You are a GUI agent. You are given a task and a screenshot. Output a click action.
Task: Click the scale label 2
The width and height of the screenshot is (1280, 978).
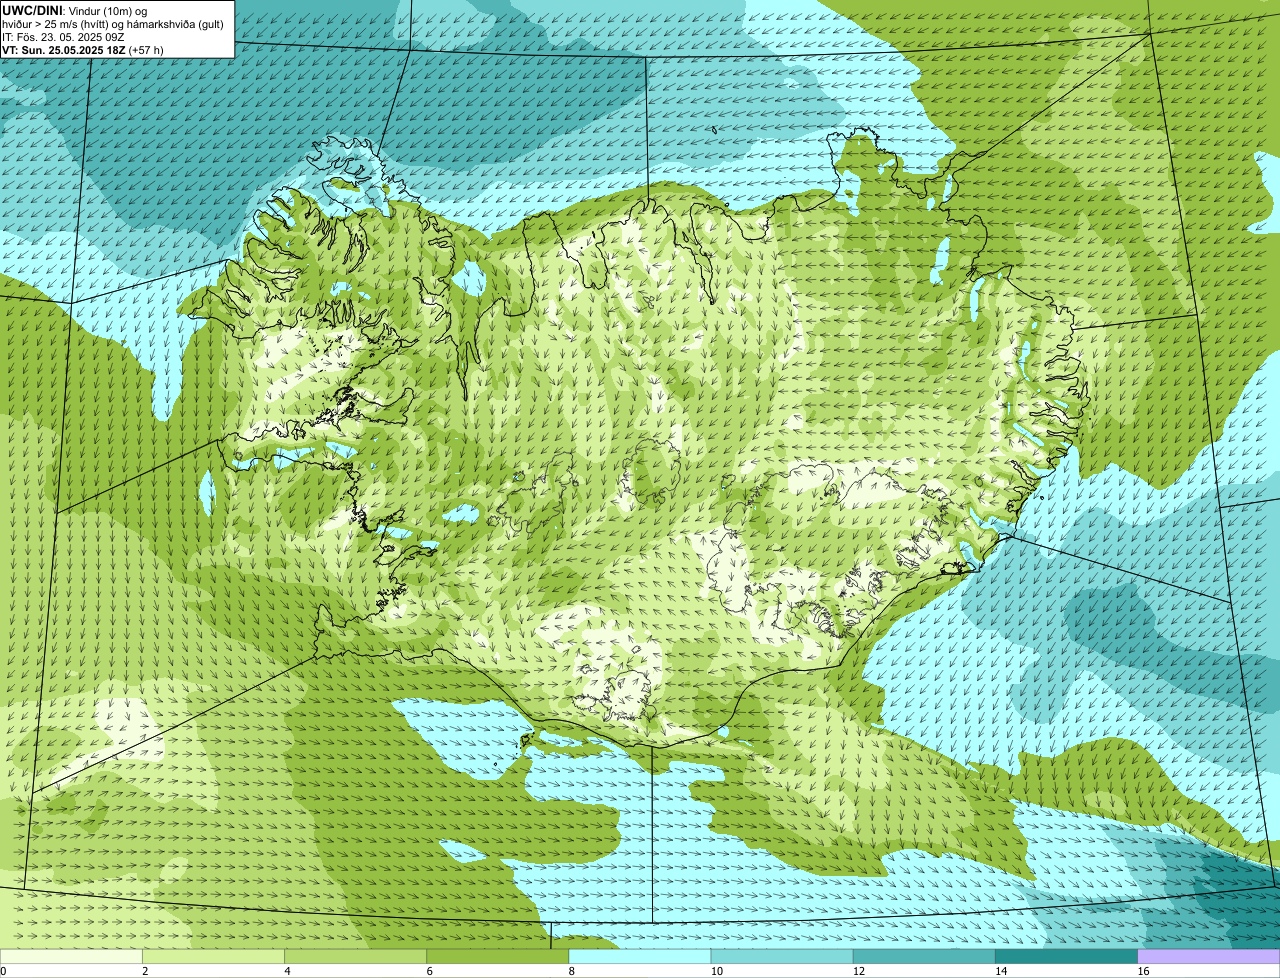145,971
